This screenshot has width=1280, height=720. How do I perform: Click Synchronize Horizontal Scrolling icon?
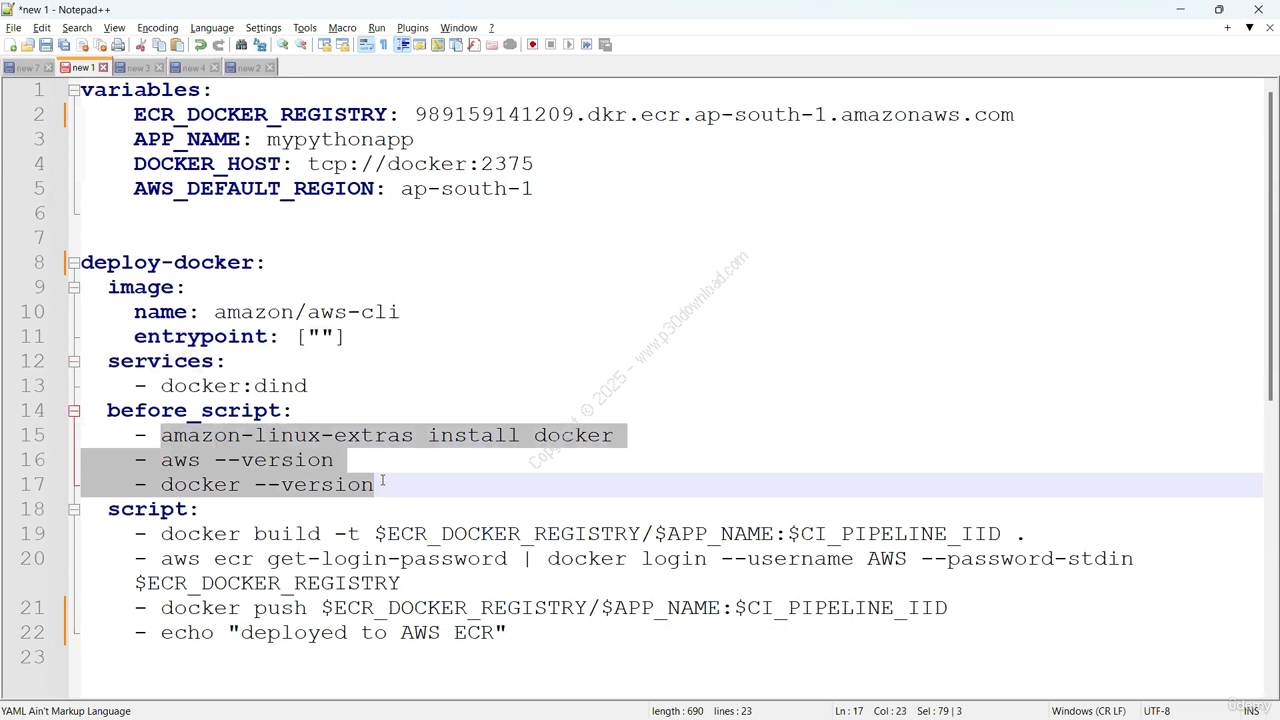(342, 45)
